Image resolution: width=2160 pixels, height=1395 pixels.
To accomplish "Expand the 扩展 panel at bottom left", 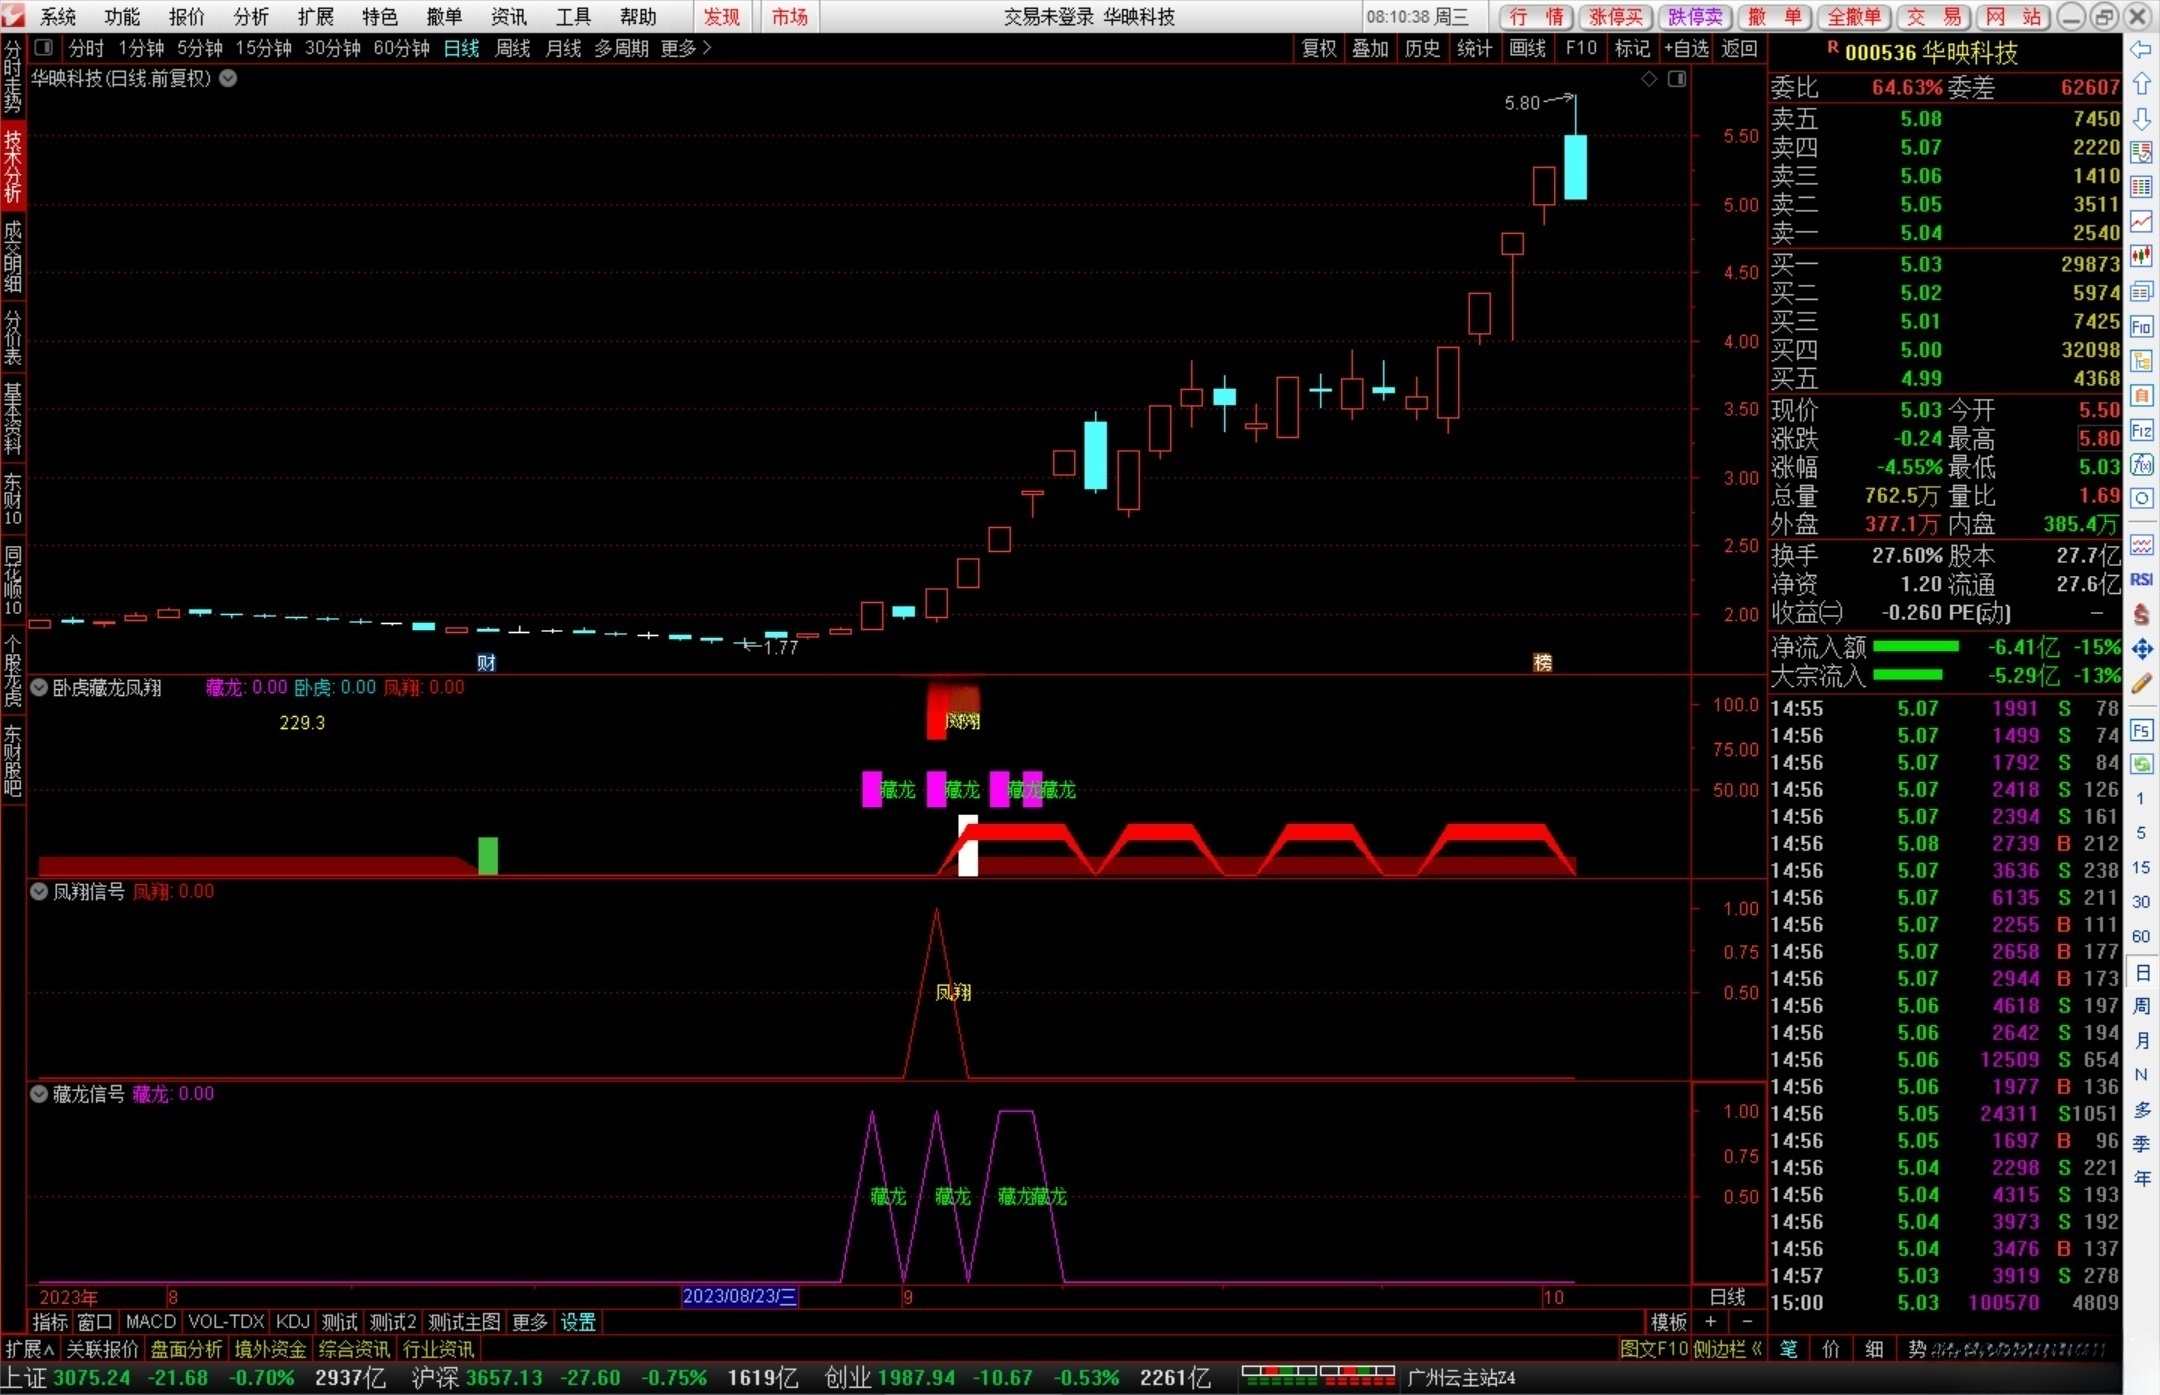I will (x=29, y=1349).
